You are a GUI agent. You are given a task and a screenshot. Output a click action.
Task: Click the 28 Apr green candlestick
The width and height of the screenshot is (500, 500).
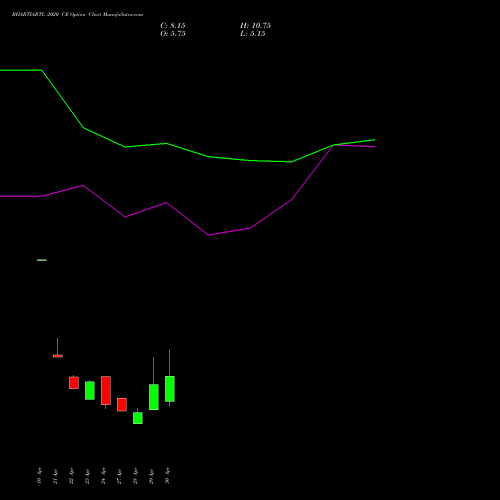[138, 418]
